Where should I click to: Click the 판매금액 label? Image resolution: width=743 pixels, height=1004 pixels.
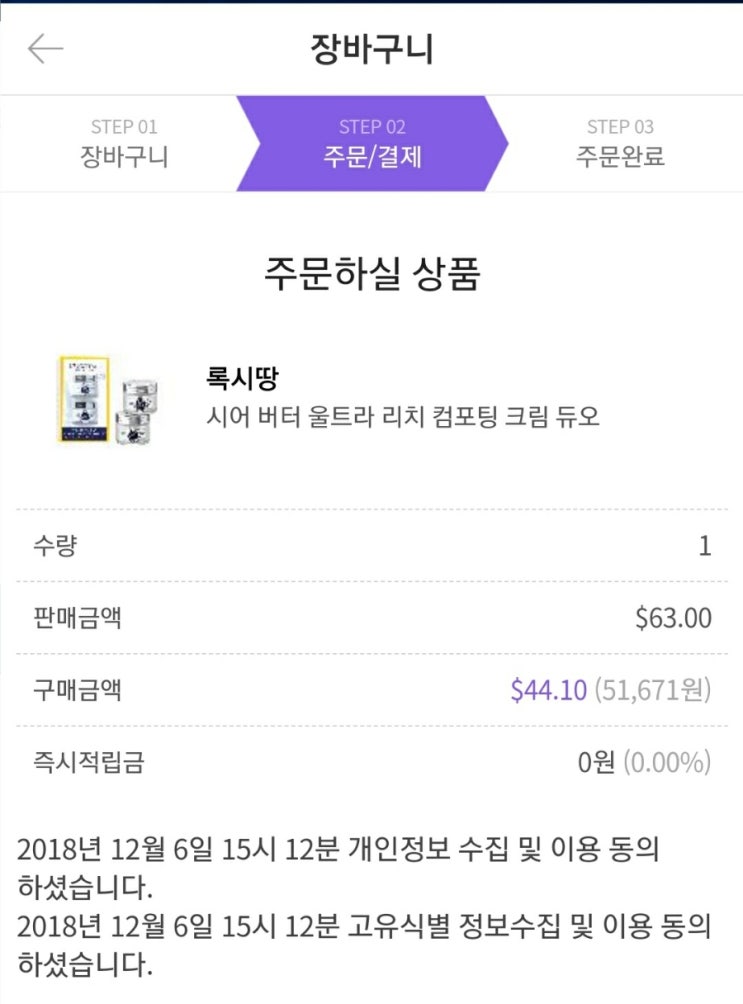77,618
